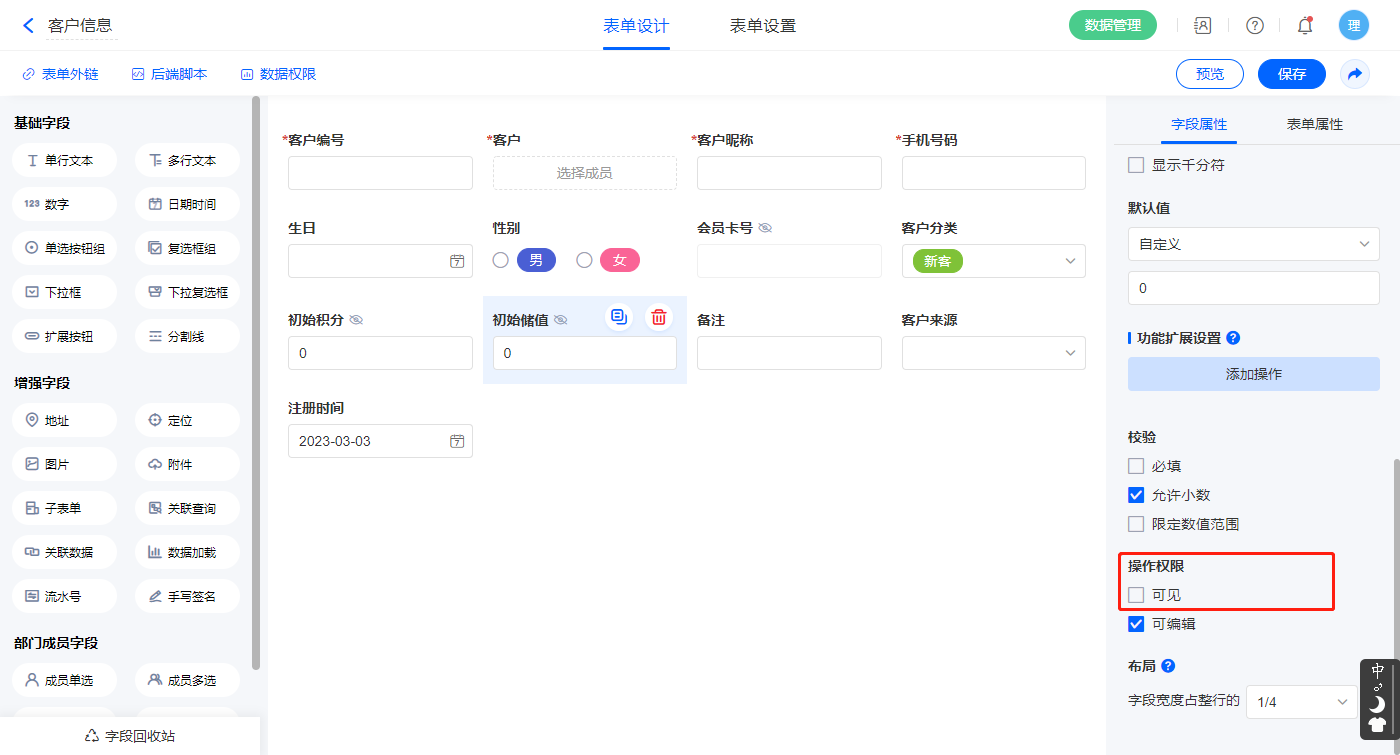The image size is (1400, 755).
Task: Click the back arrow beside 客户信息
Action: pos(28,26)
